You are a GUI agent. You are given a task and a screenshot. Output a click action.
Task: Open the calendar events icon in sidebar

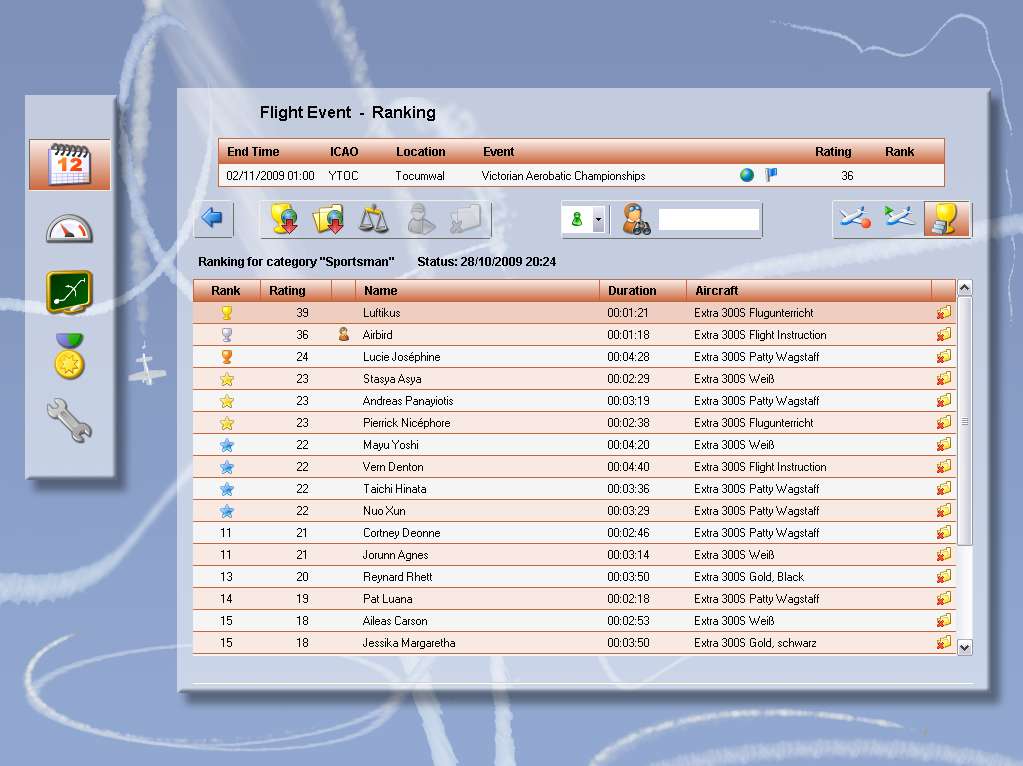pyautogui.click(x=70, y=164)
